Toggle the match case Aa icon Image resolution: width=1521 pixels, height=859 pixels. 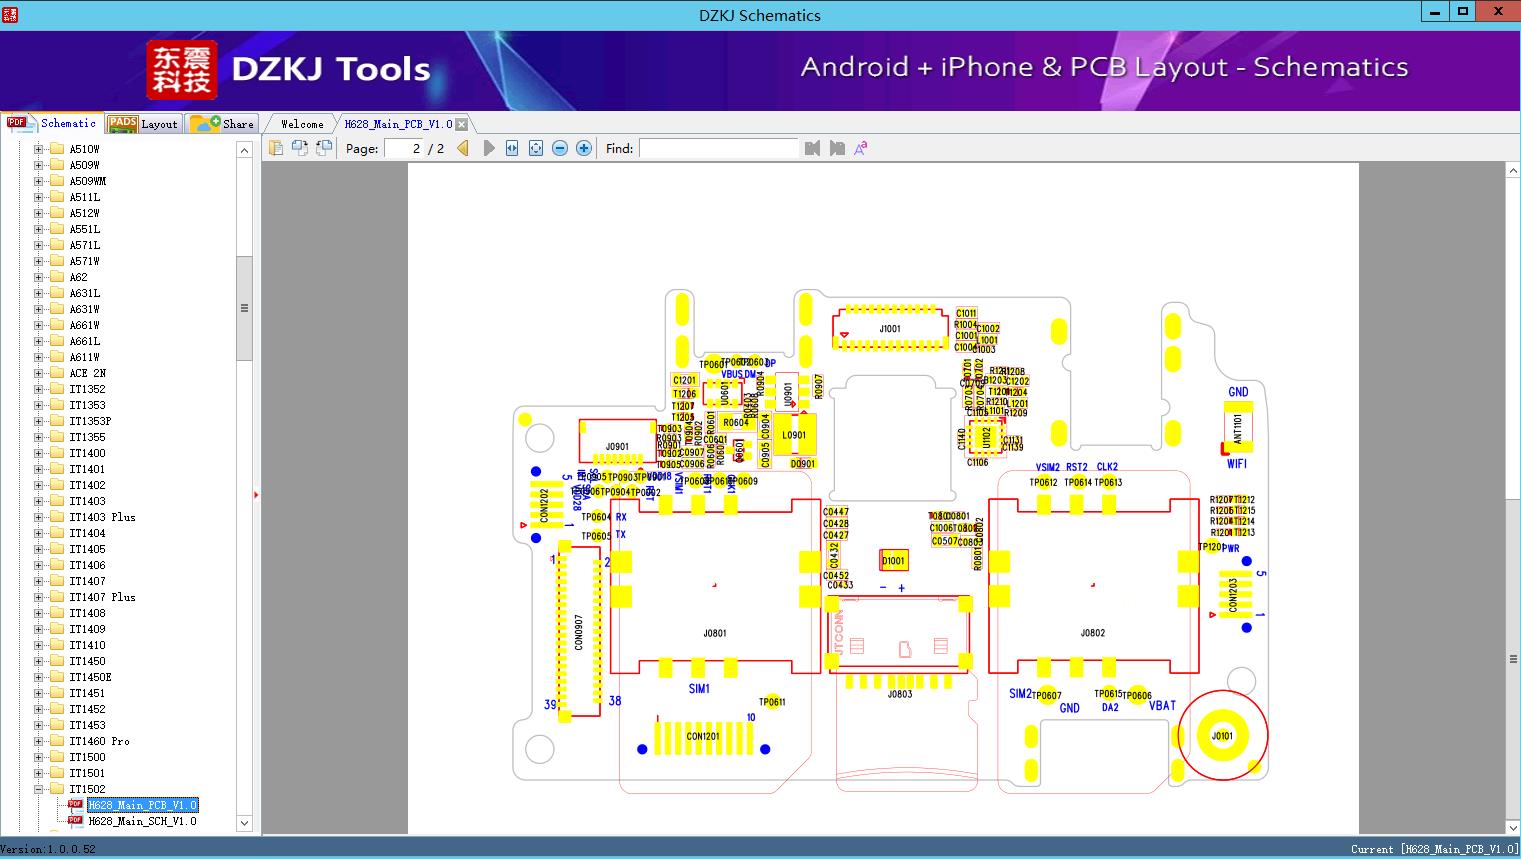(x=860, y=148)
